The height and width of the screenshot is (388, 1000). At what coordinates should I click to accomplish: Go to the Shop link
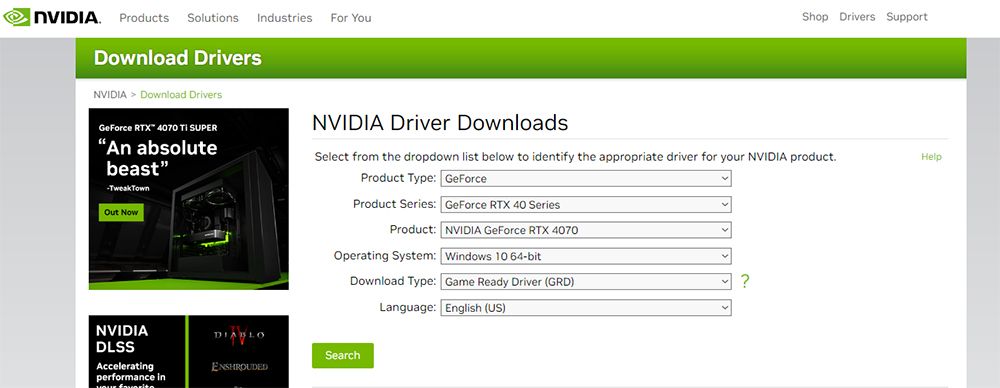(815, 17)
